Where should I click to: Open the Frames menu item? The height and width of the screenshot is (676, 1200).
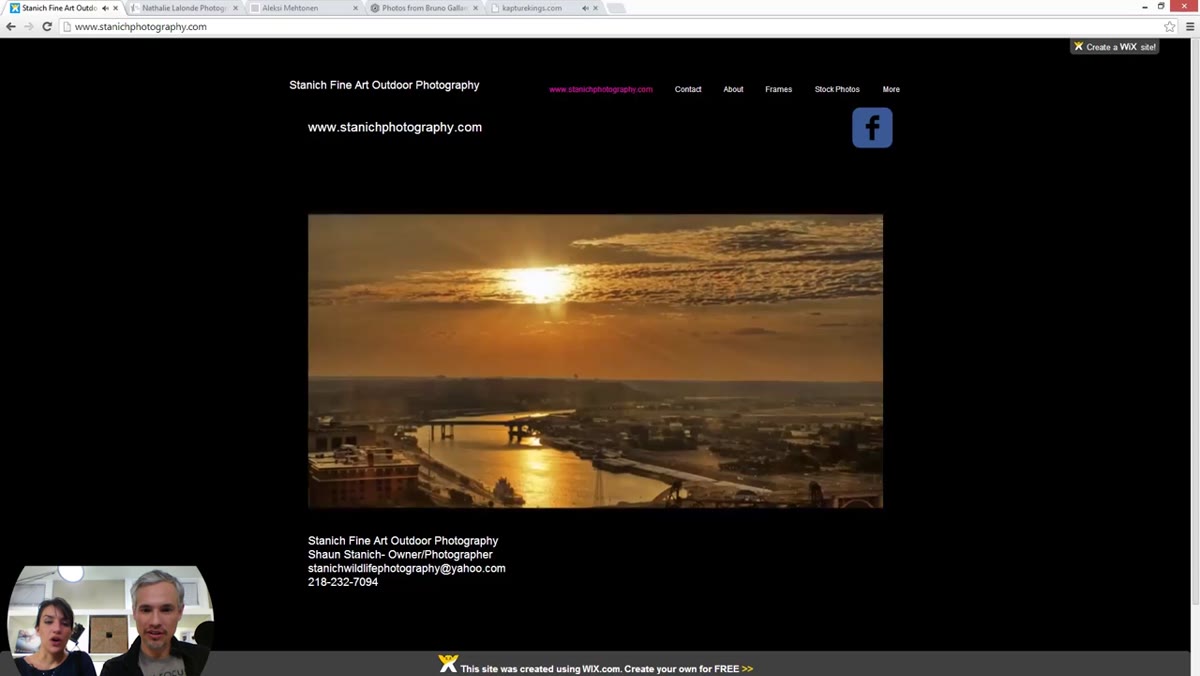pyautogui.click(x=778, y=89)
